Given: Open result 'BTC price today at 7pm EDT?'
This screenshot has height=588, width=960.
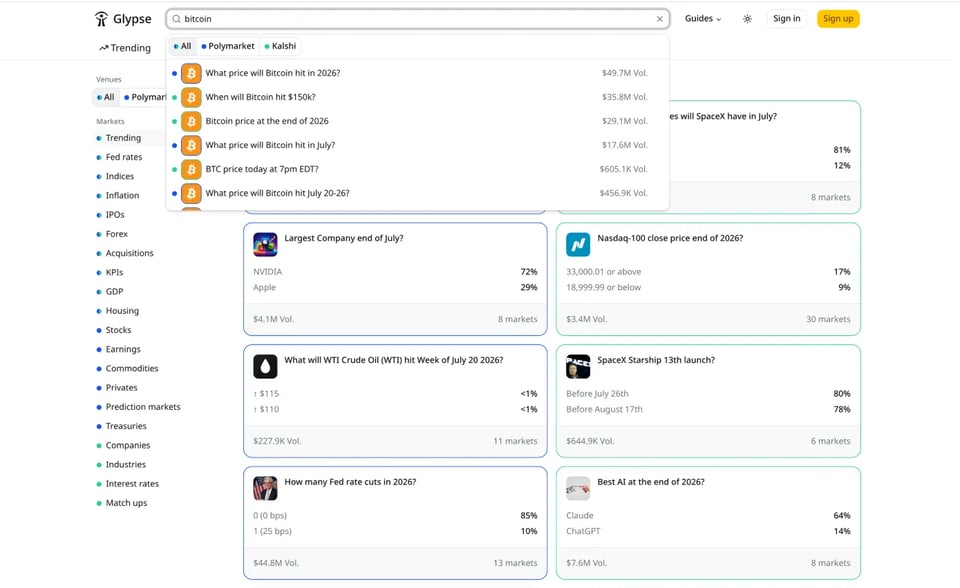Looking at the screenshot, I should 418,169.
